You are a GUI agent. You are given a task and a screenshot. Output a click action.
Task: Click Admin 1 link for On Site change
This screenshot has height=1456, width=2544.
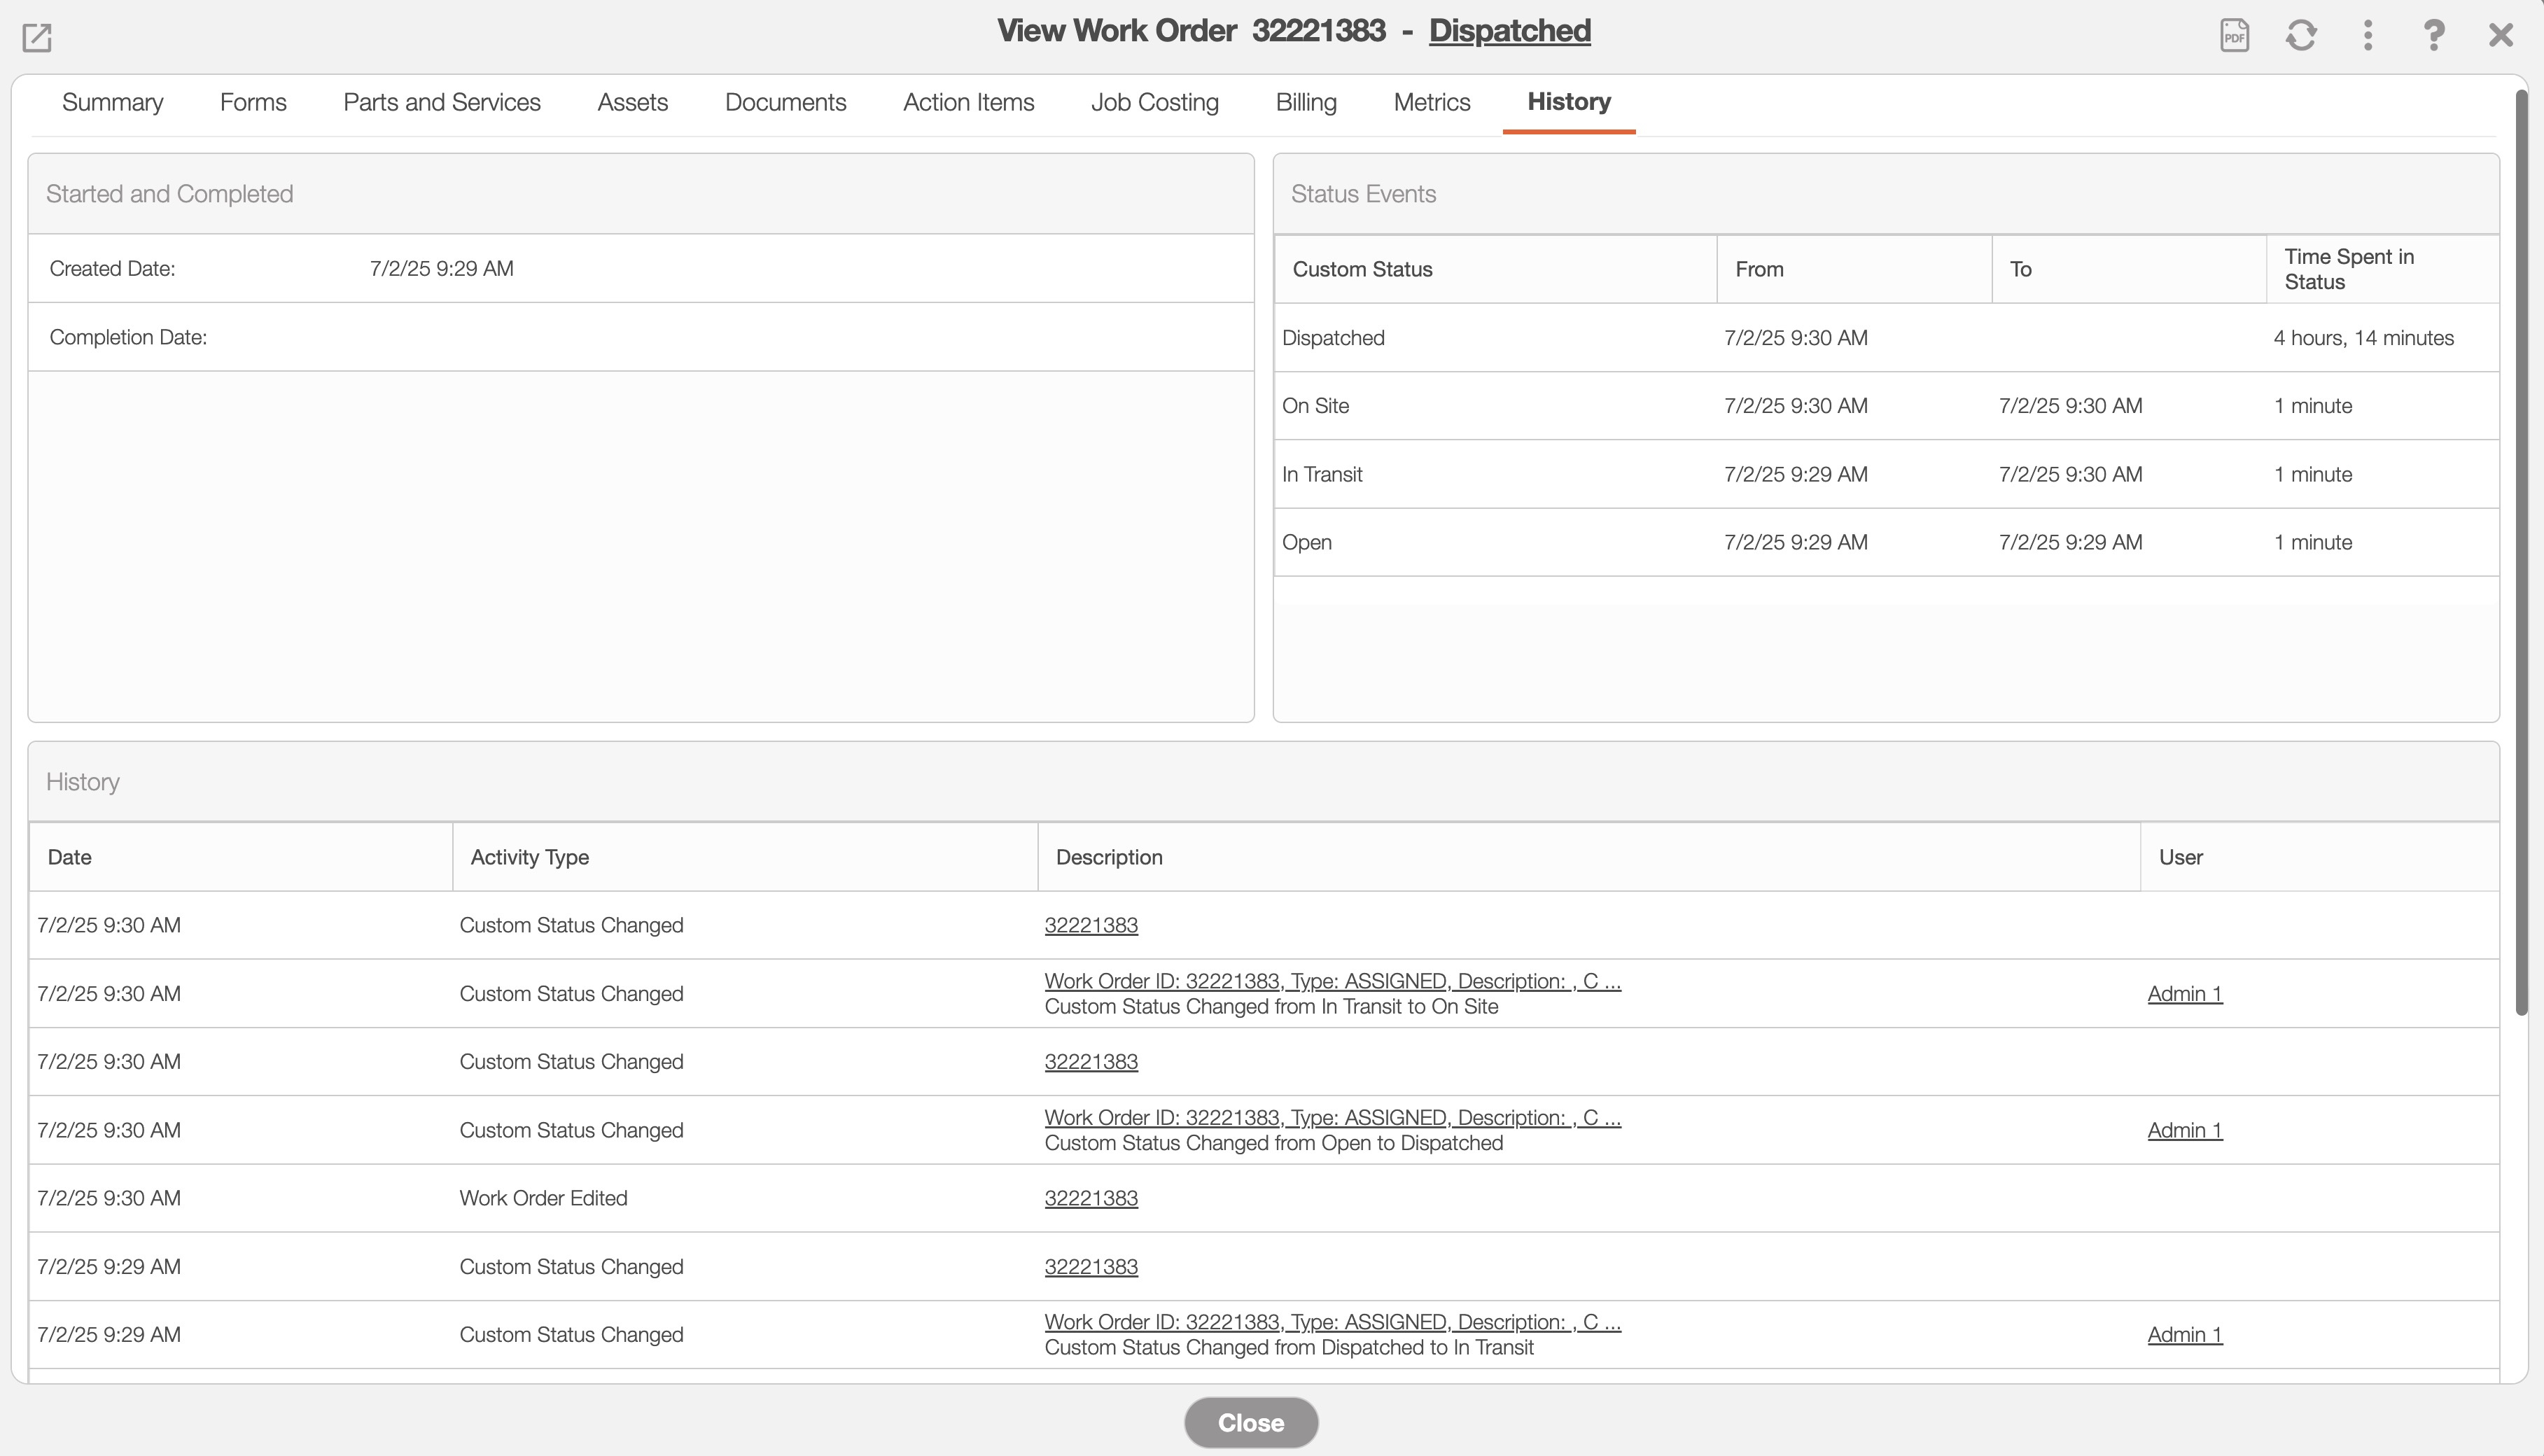(x=2184, y=994)
